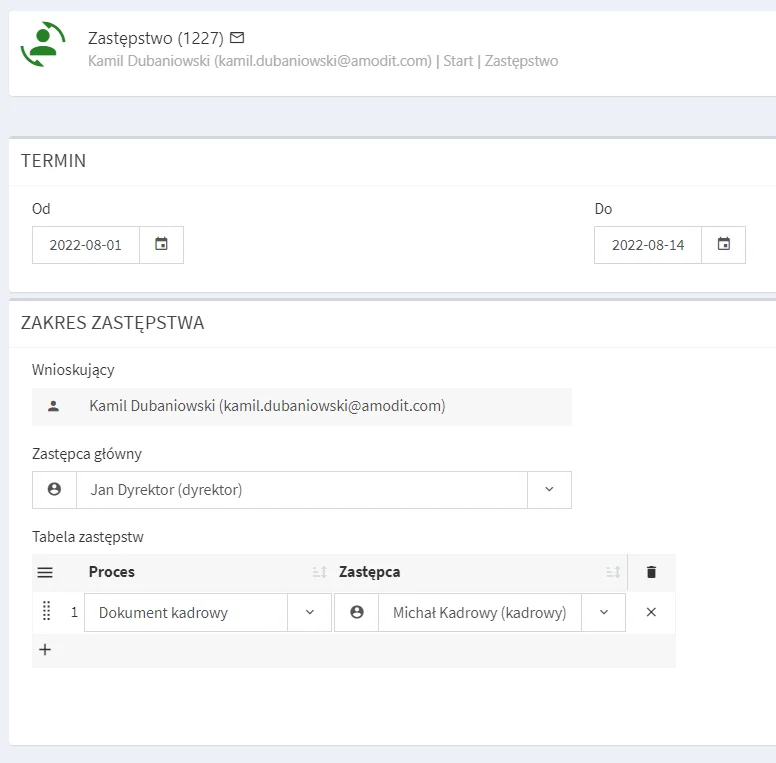Click the user icon beside Michał Kadrowy

(357, 612)
